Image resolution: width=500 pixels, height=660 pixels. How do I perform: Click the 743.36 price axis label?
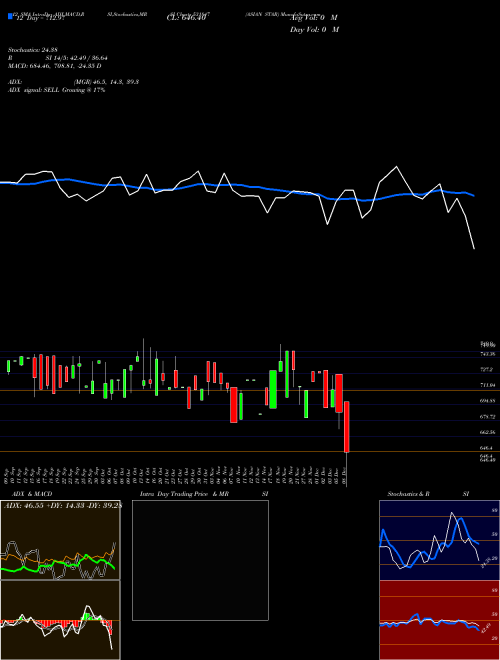(x=488, y=354)
